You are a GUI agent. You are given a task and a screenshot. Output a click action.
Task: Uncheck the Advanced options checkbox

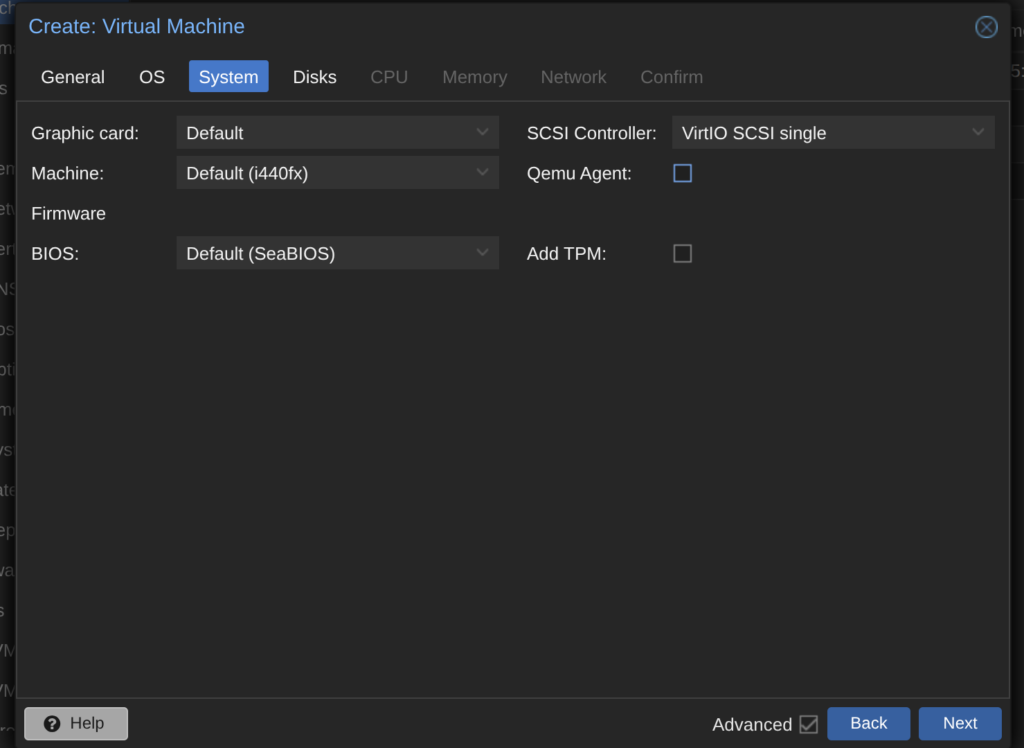click(x=808, y=724)
